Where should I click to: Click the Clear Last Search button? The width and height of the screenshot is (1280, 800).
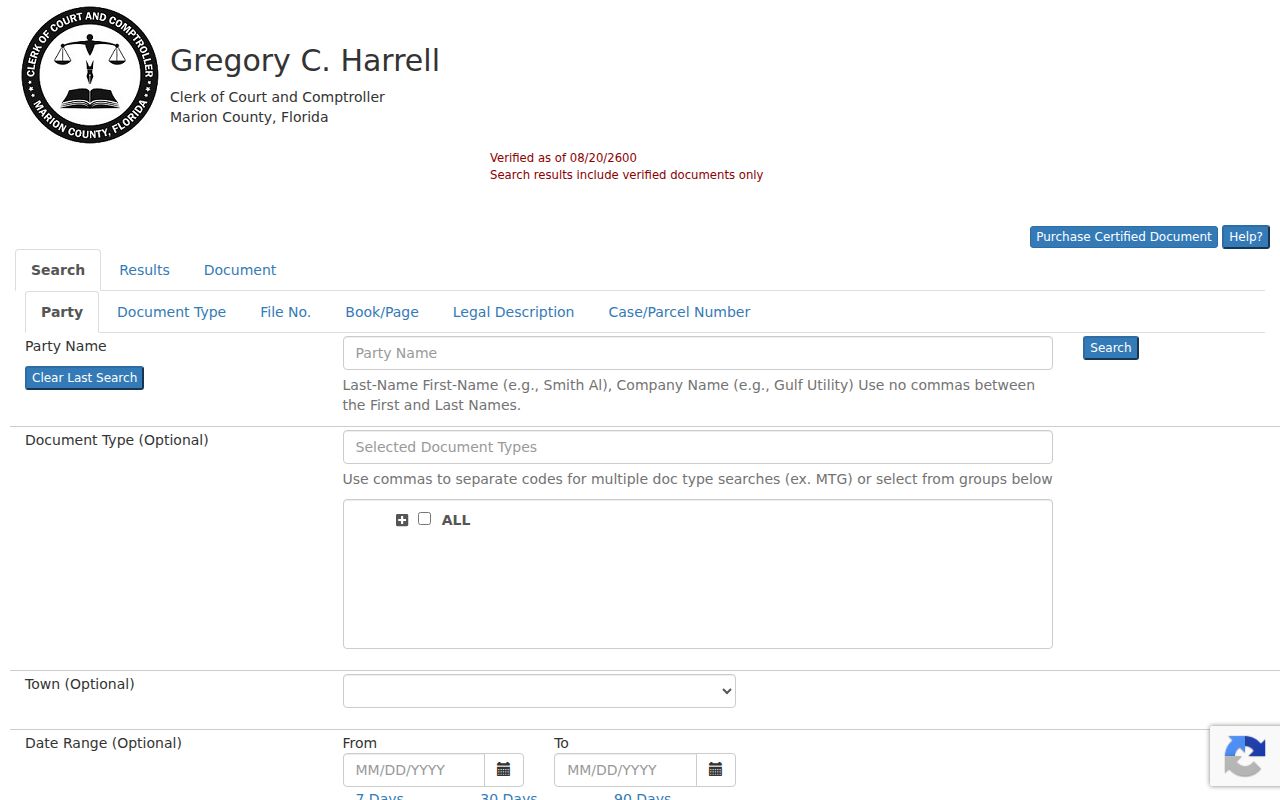click(x=85, y=378)
